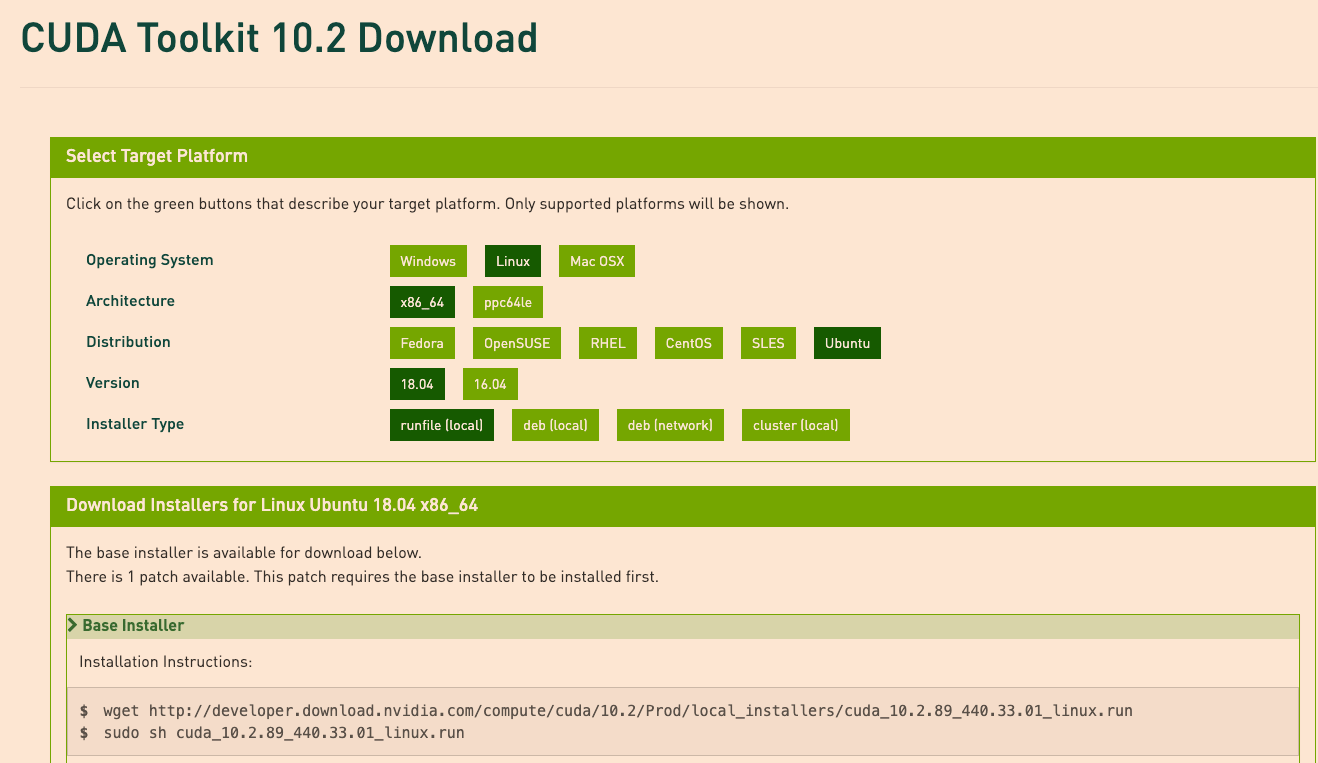The image size is (1318, 763).
Task: Click the '1 patch available' notice text
Action: click(x=362, y=577)
